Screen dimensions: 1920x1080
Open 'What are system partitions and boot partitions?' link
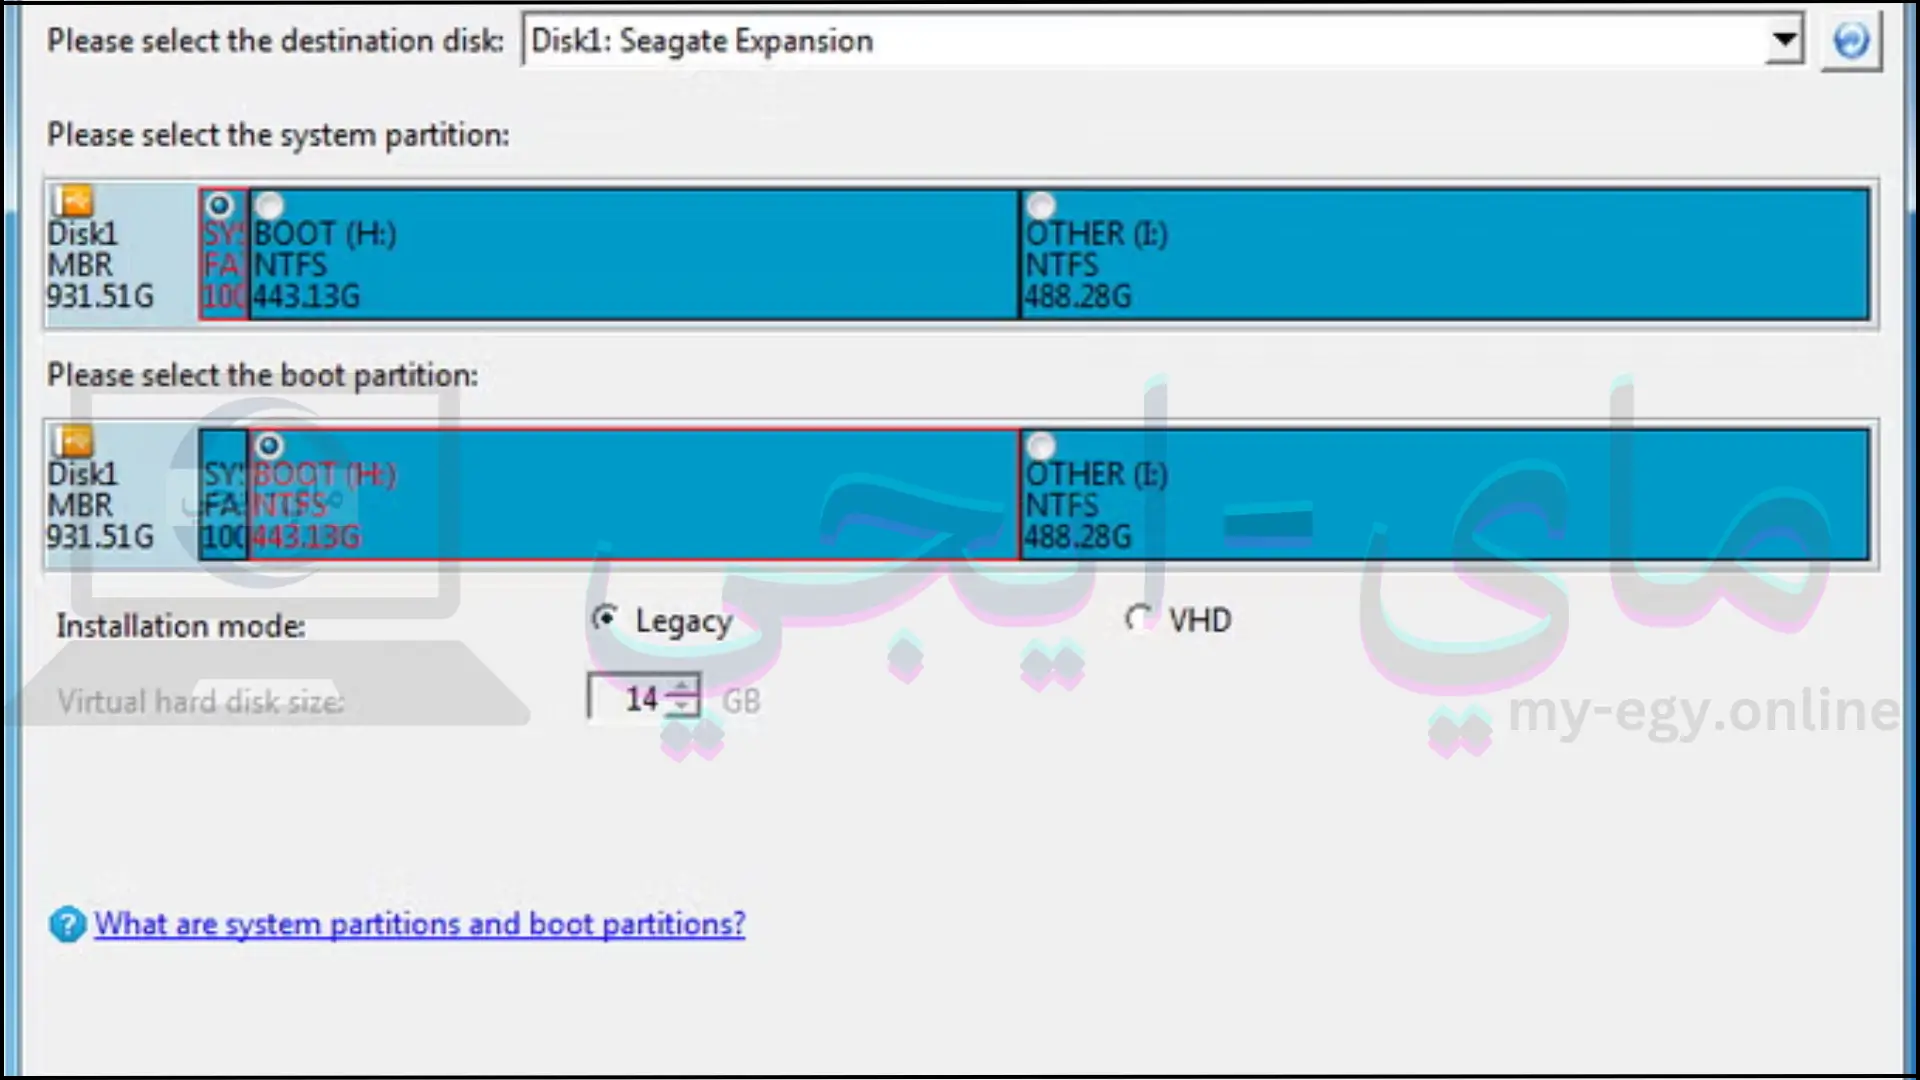click(420, 924)
